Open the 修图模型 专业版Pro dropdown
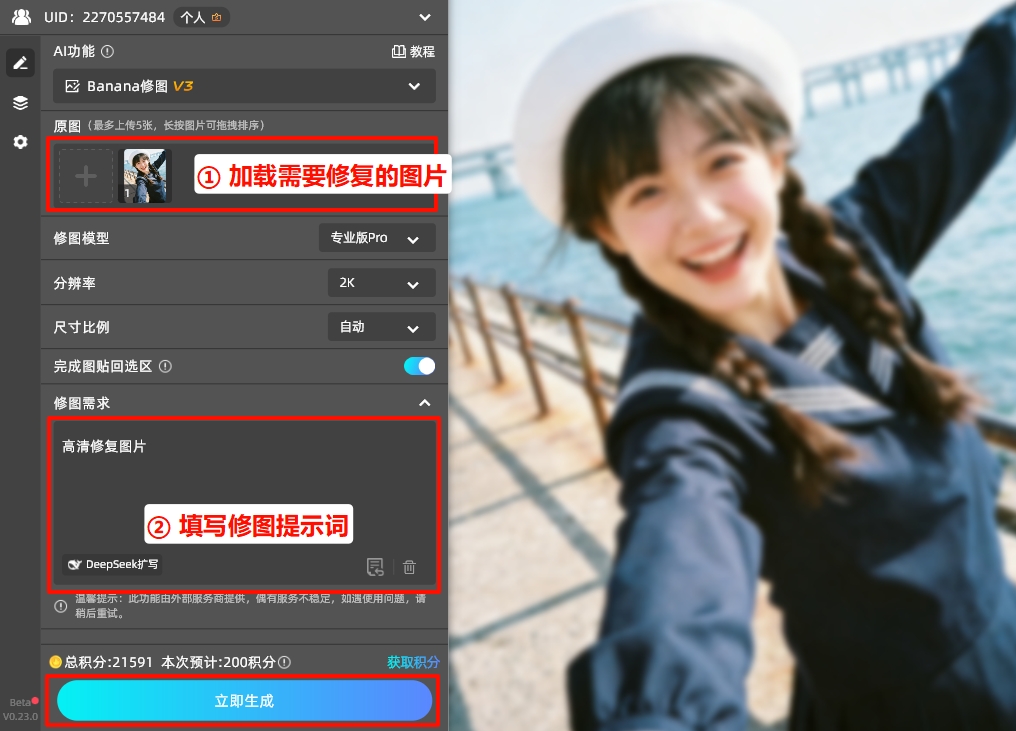The height and width of the screenshot is (731, 1016). (x=377, y=237)
